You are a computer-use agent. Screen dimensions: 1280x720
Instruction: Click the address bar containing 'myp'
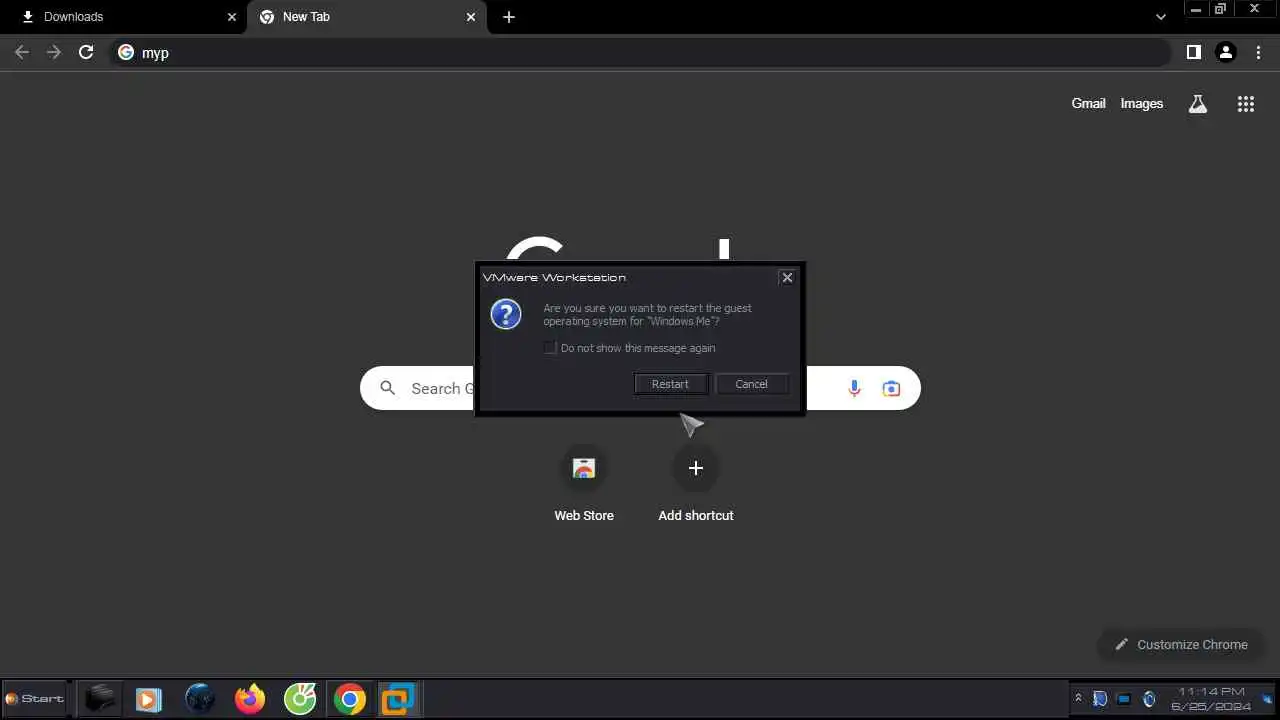[x=640, y=52]
